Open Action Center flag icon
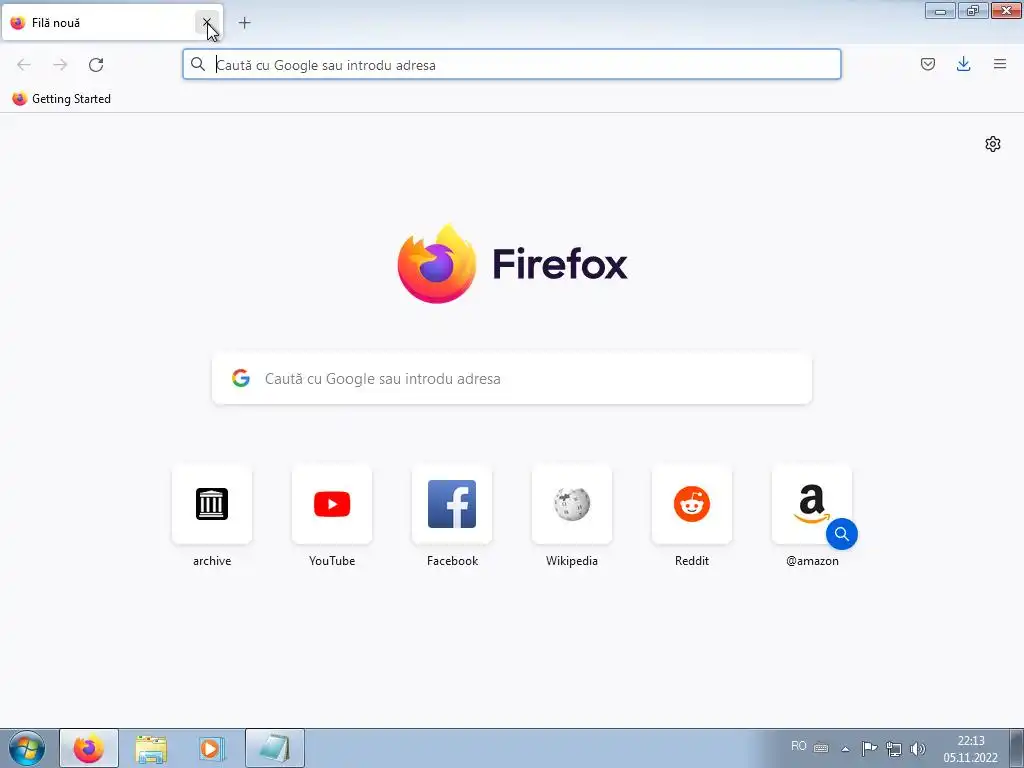The image size is (1024, 768). point(869,748)
